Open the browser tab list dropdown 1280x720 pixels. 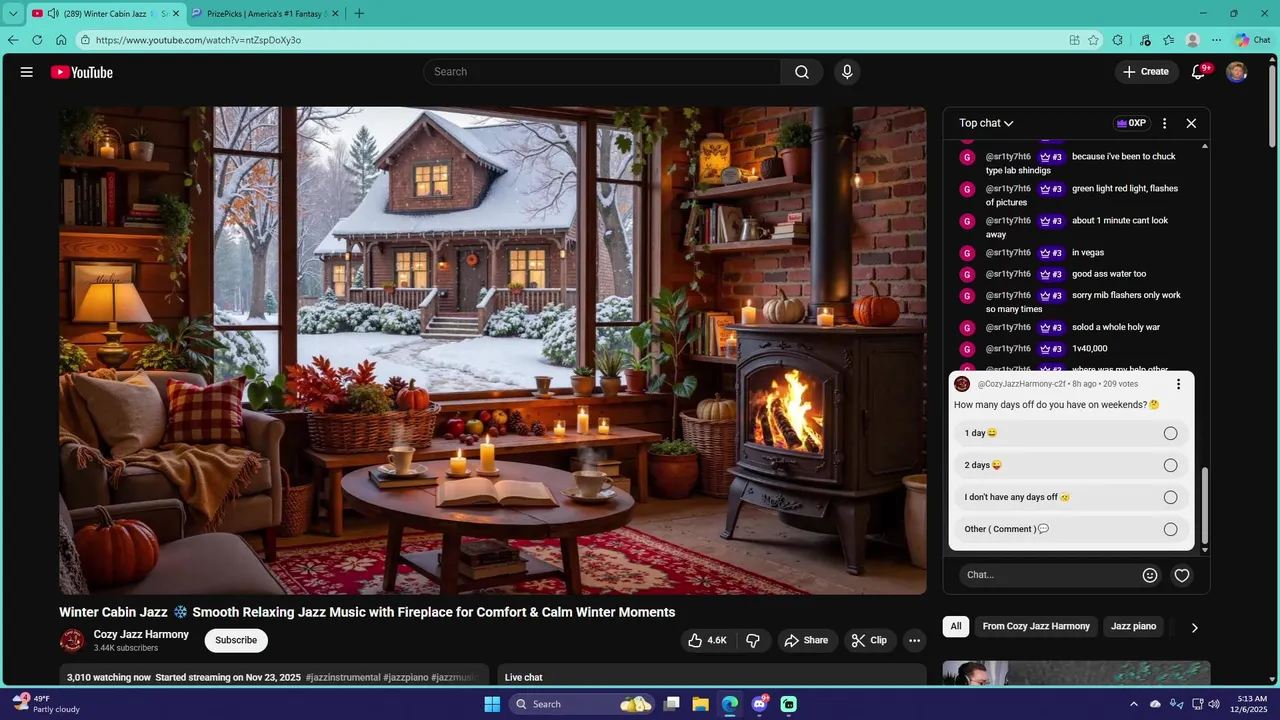(13, 13)
